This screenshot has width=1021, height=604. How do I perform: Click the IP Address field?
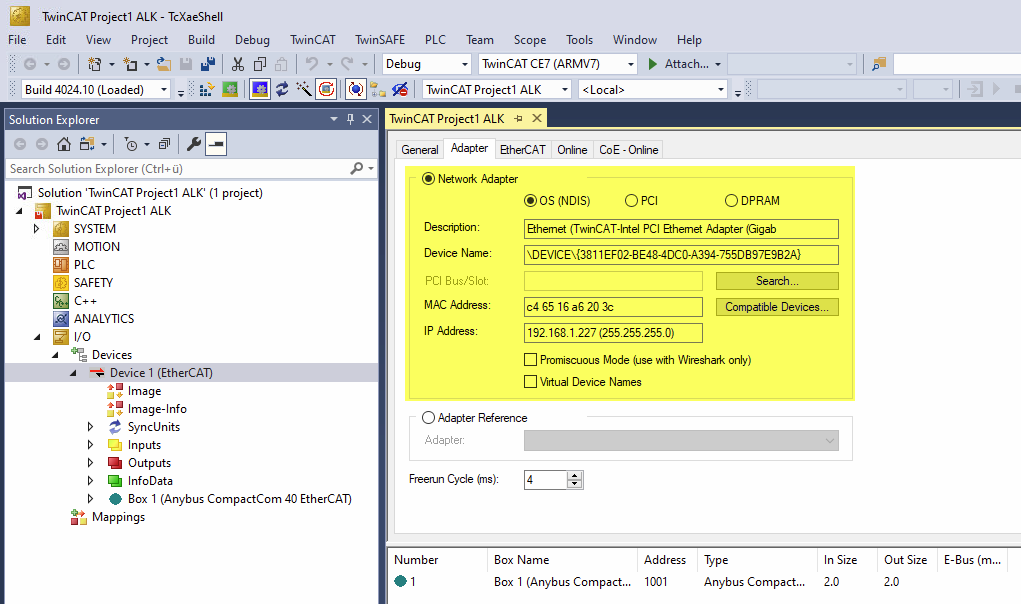tap(613, 333)
